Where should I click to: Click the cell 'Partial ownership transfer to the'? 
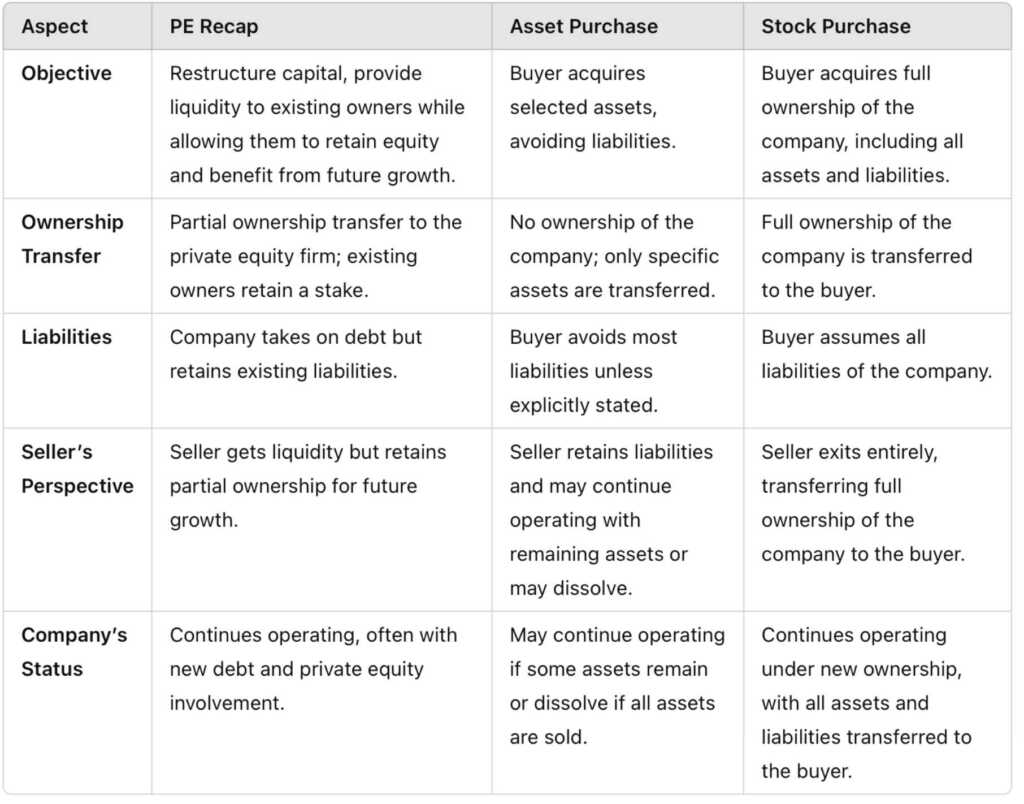point(315,256)
